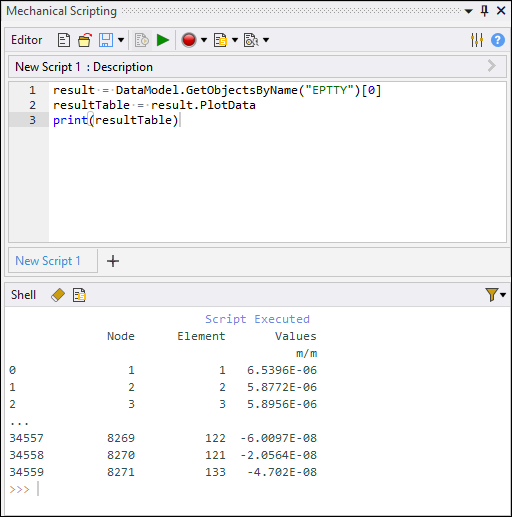Open the shell filter dropdown
The height and width of the screenshot is (517, 512).
click(496, 295)
